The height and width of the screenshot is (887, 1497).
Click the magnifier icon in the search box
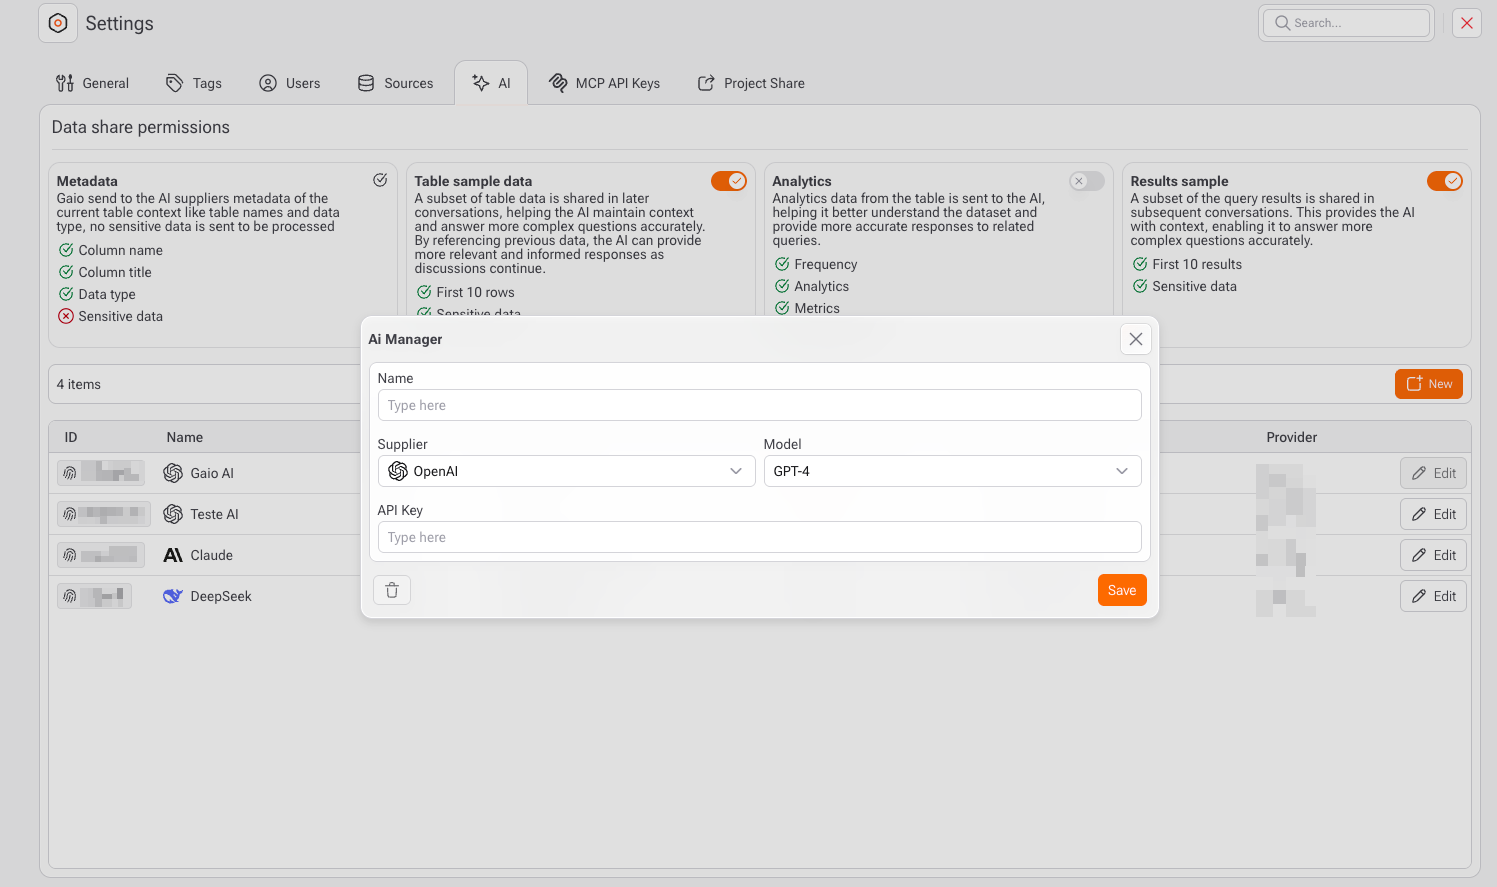[1282, 23]
